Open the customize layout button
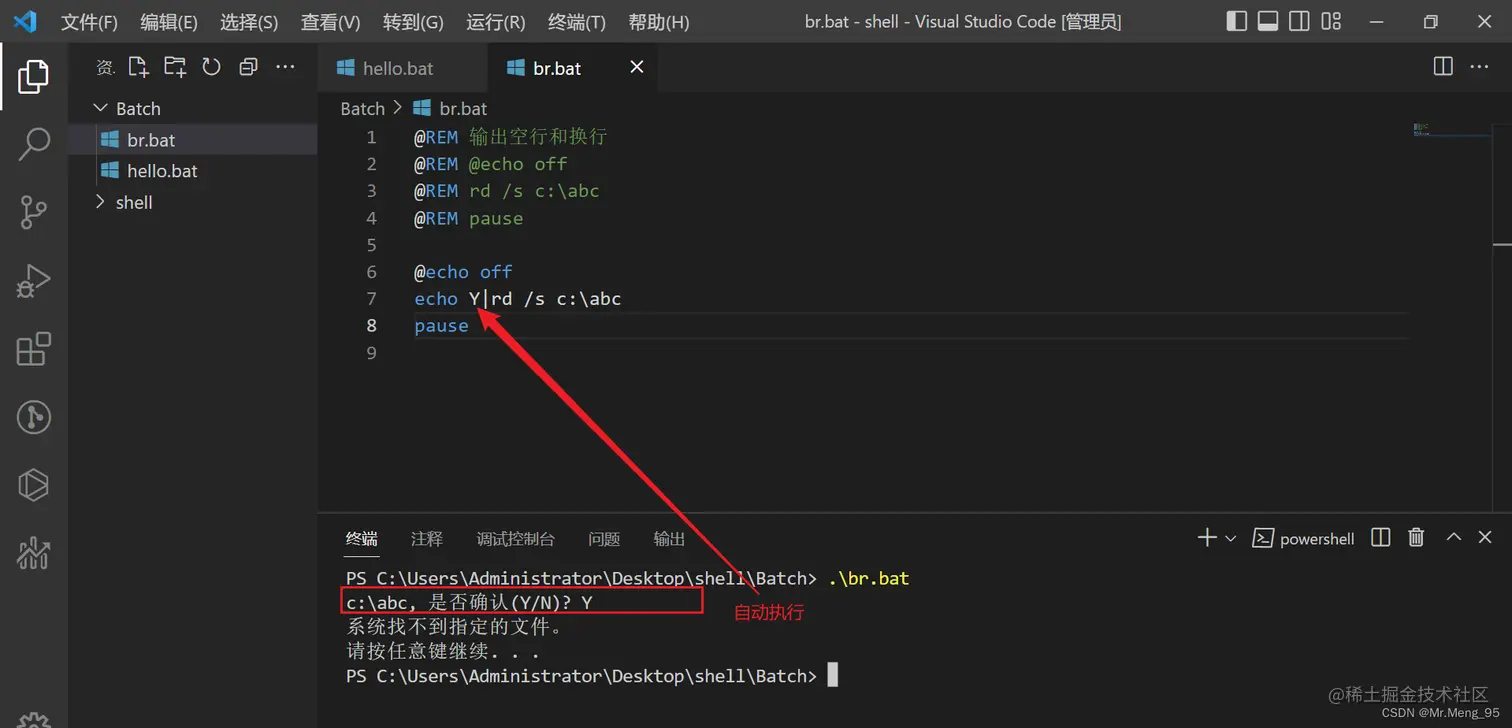 coord(1331,21)
